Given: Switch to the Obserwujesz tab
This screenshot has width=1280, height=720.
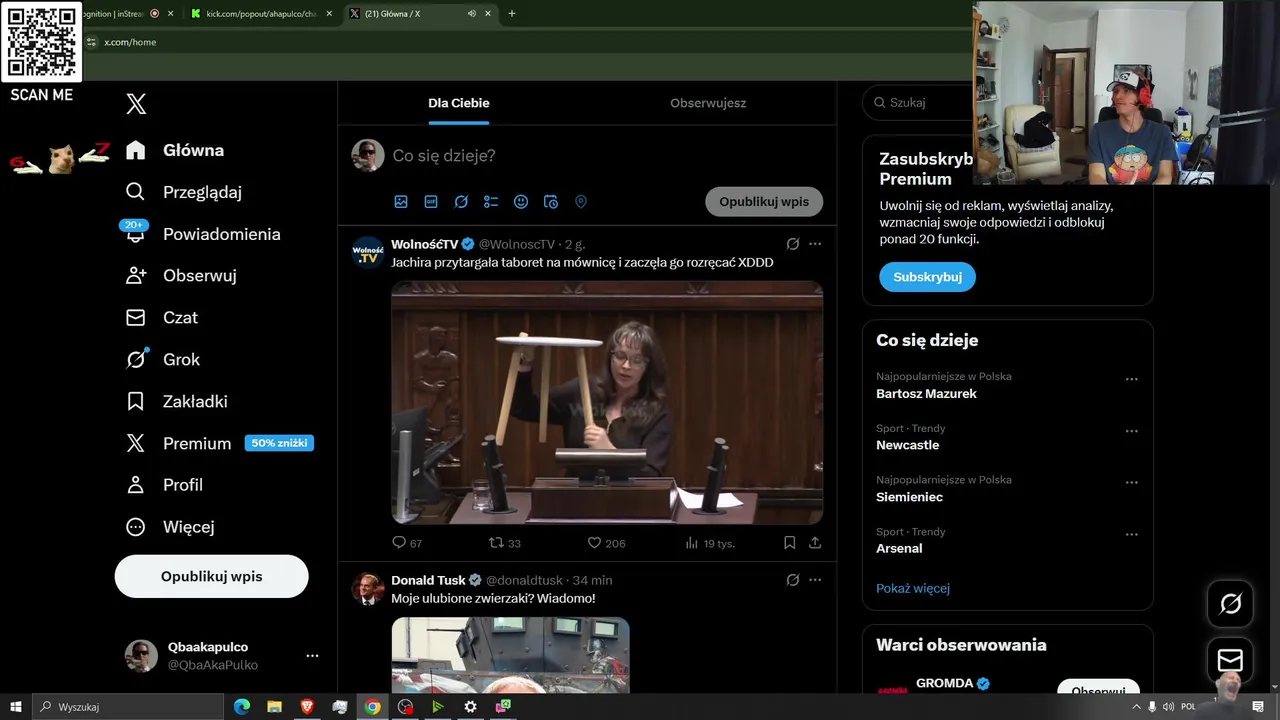Looking at the screenshot, I should (708, 103).
